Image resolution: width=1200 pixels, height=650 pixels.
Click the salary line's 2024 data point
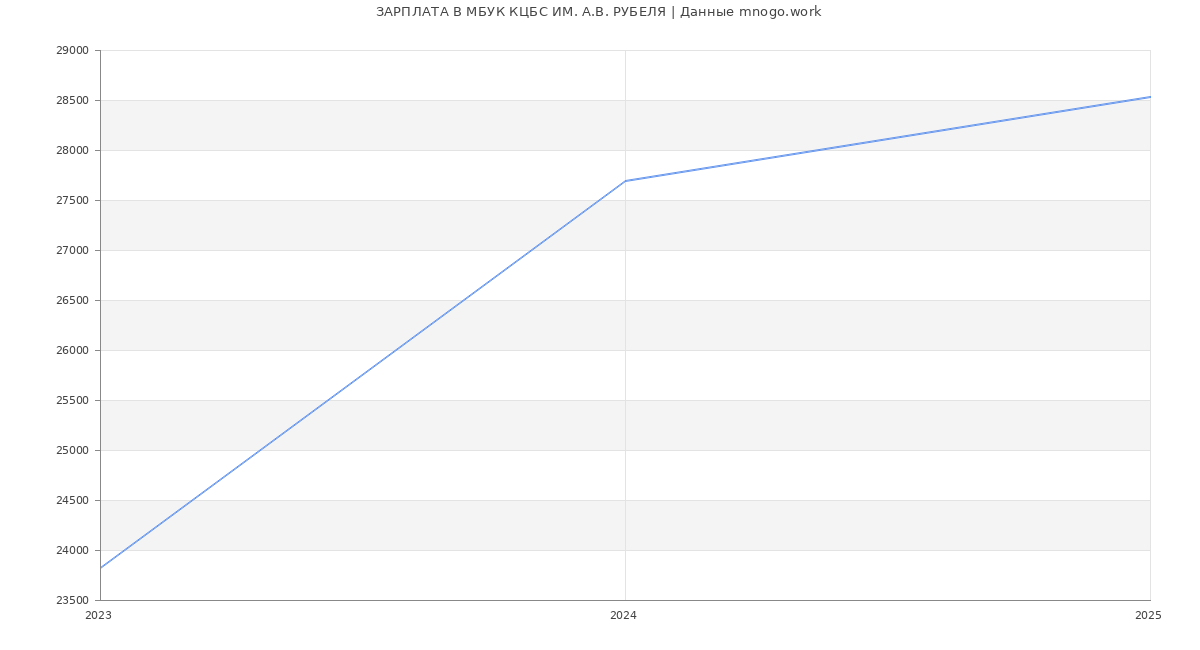pyautogui.click(x=625, y=181)
